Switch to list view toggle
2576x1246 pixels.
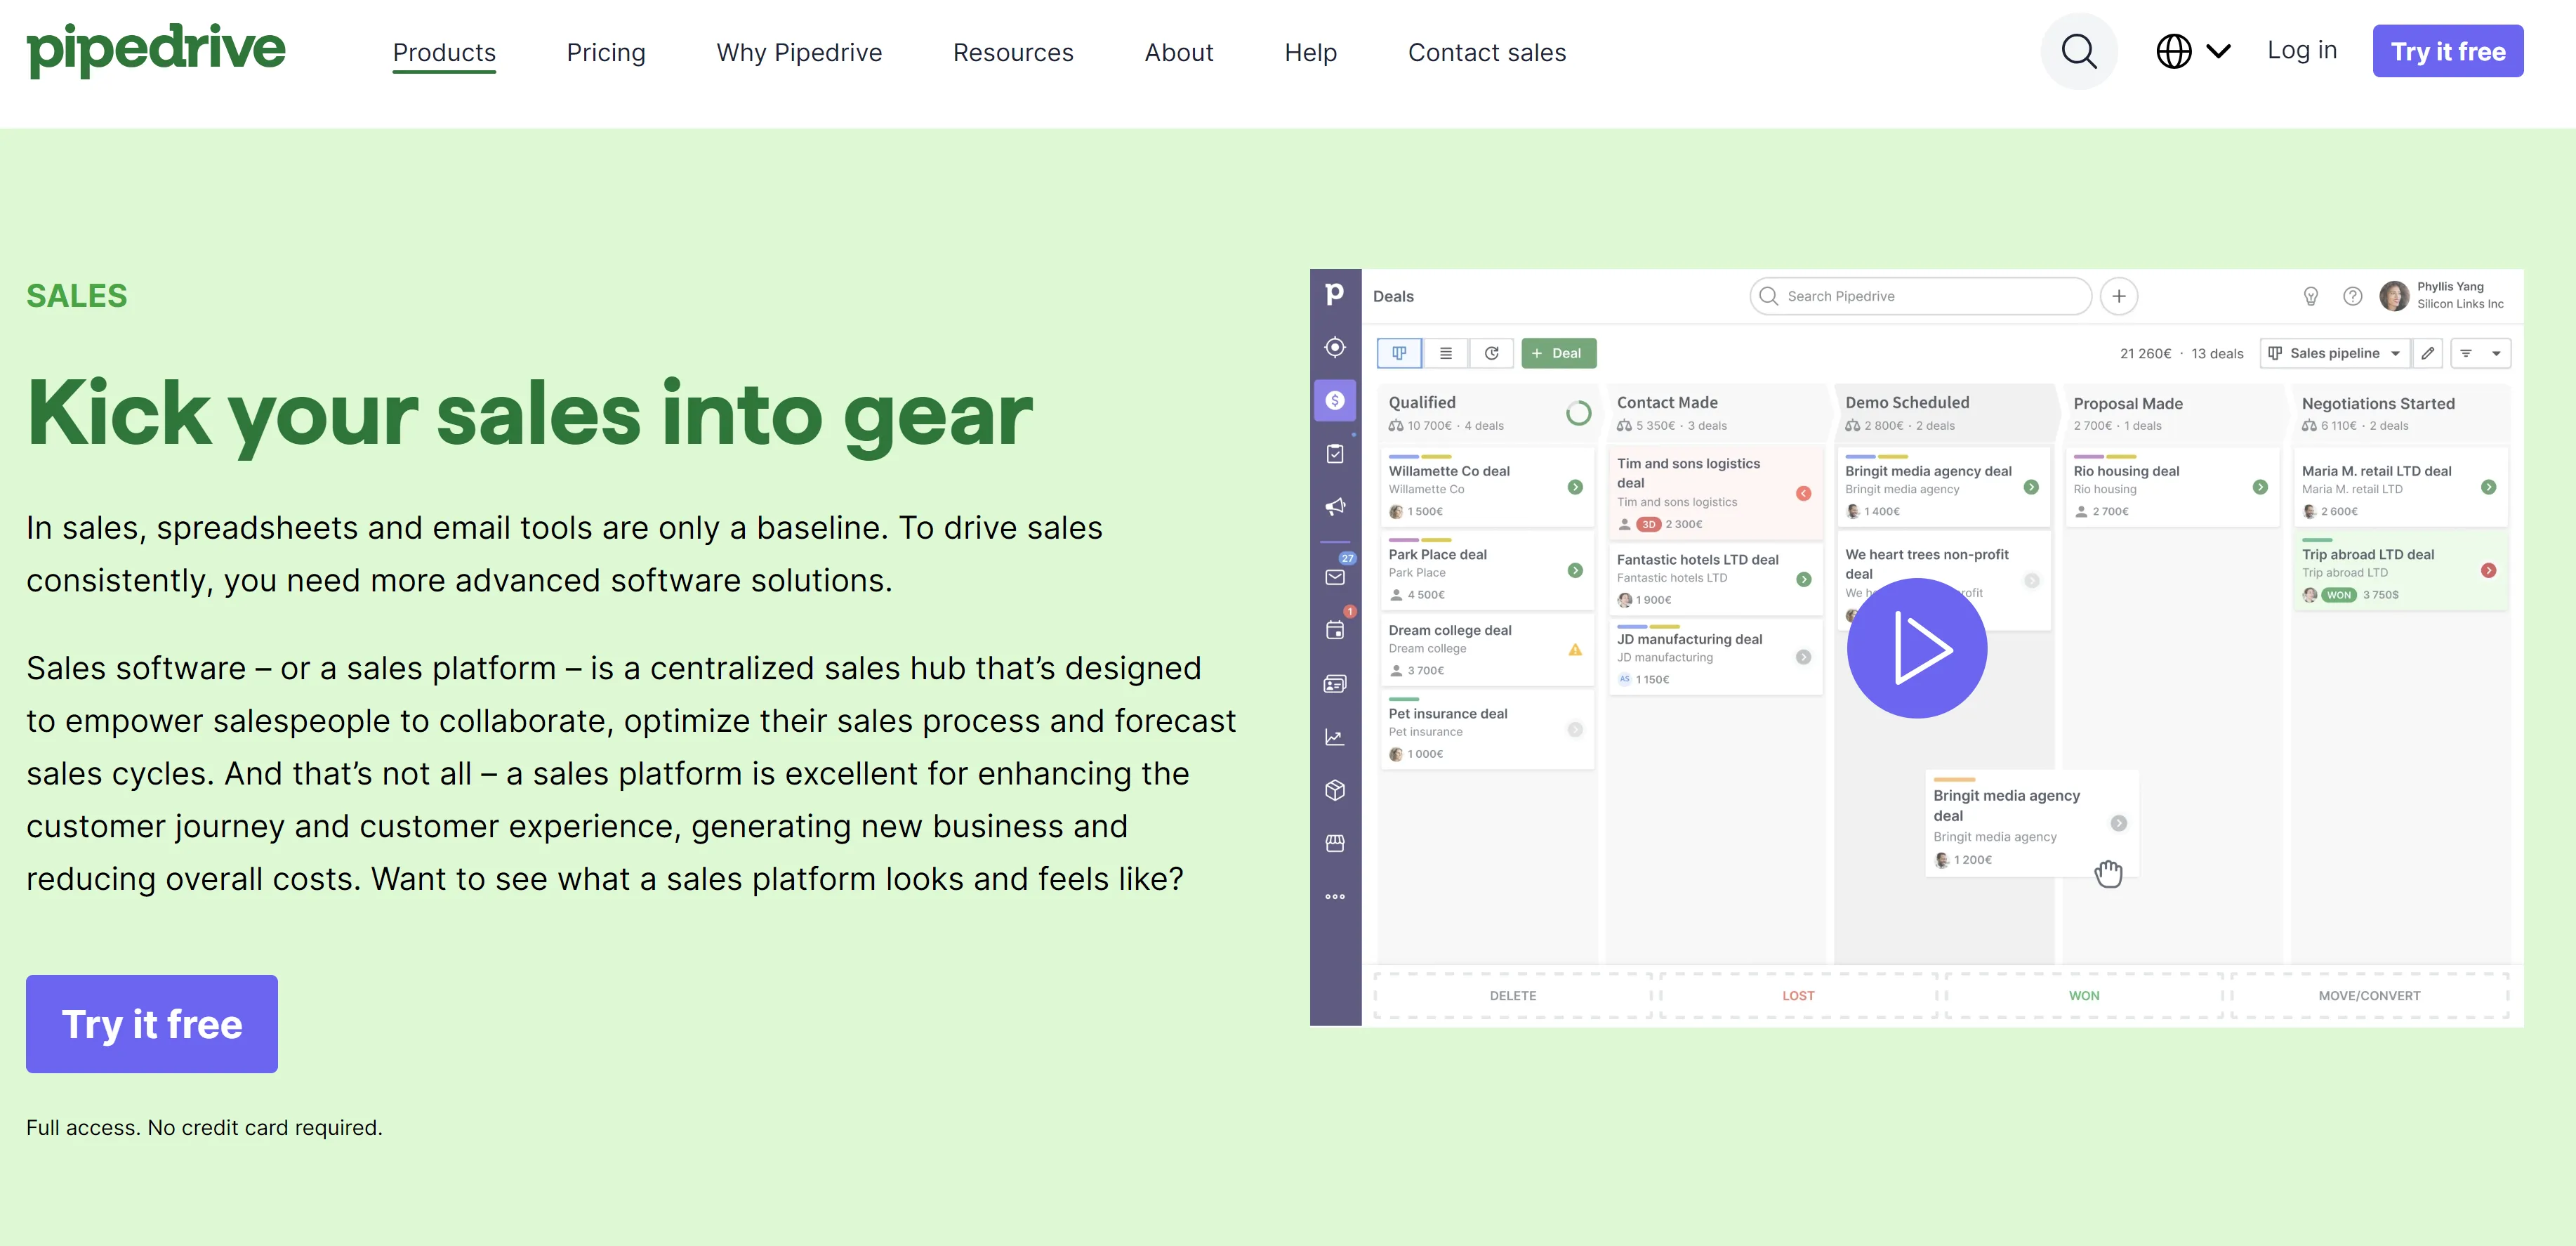(1445, 353)
